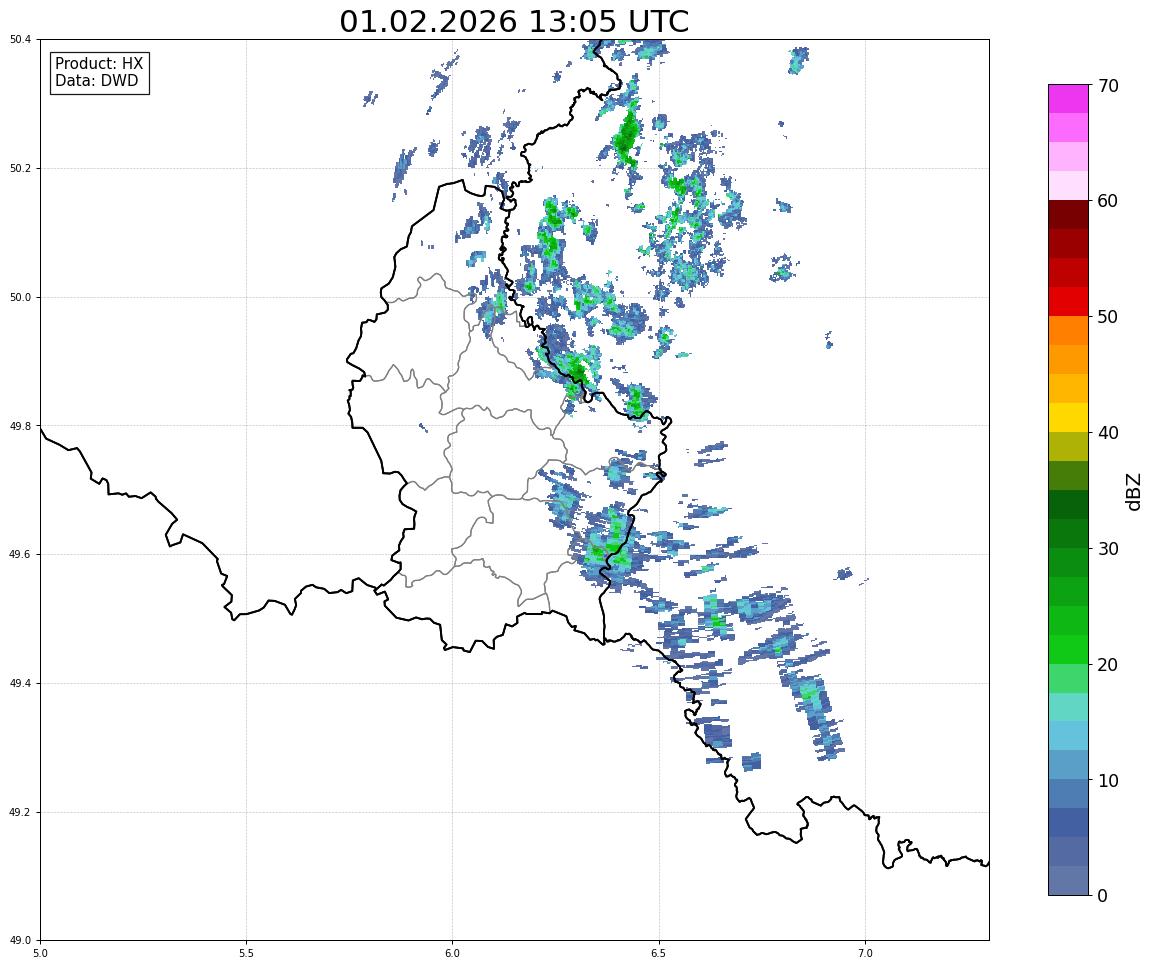Select the "Data: DWD" legend line
This screenshot has height=968, width=1152.
coord(96,81)
